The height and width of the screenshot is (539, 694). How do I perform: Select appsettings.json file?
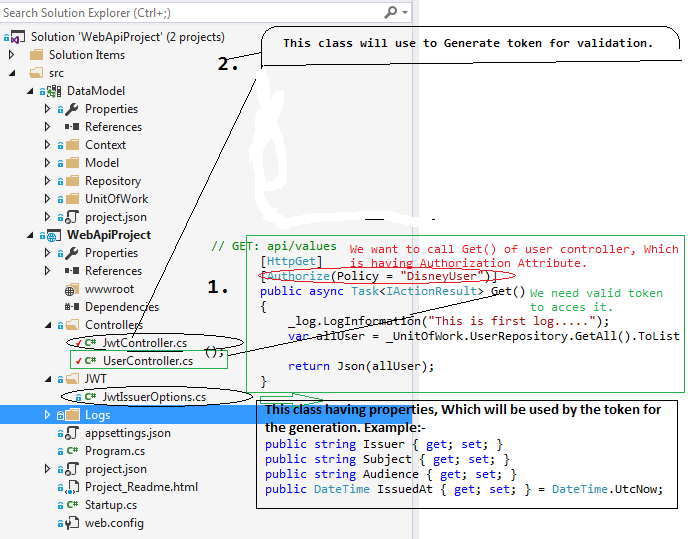point(127,433)
